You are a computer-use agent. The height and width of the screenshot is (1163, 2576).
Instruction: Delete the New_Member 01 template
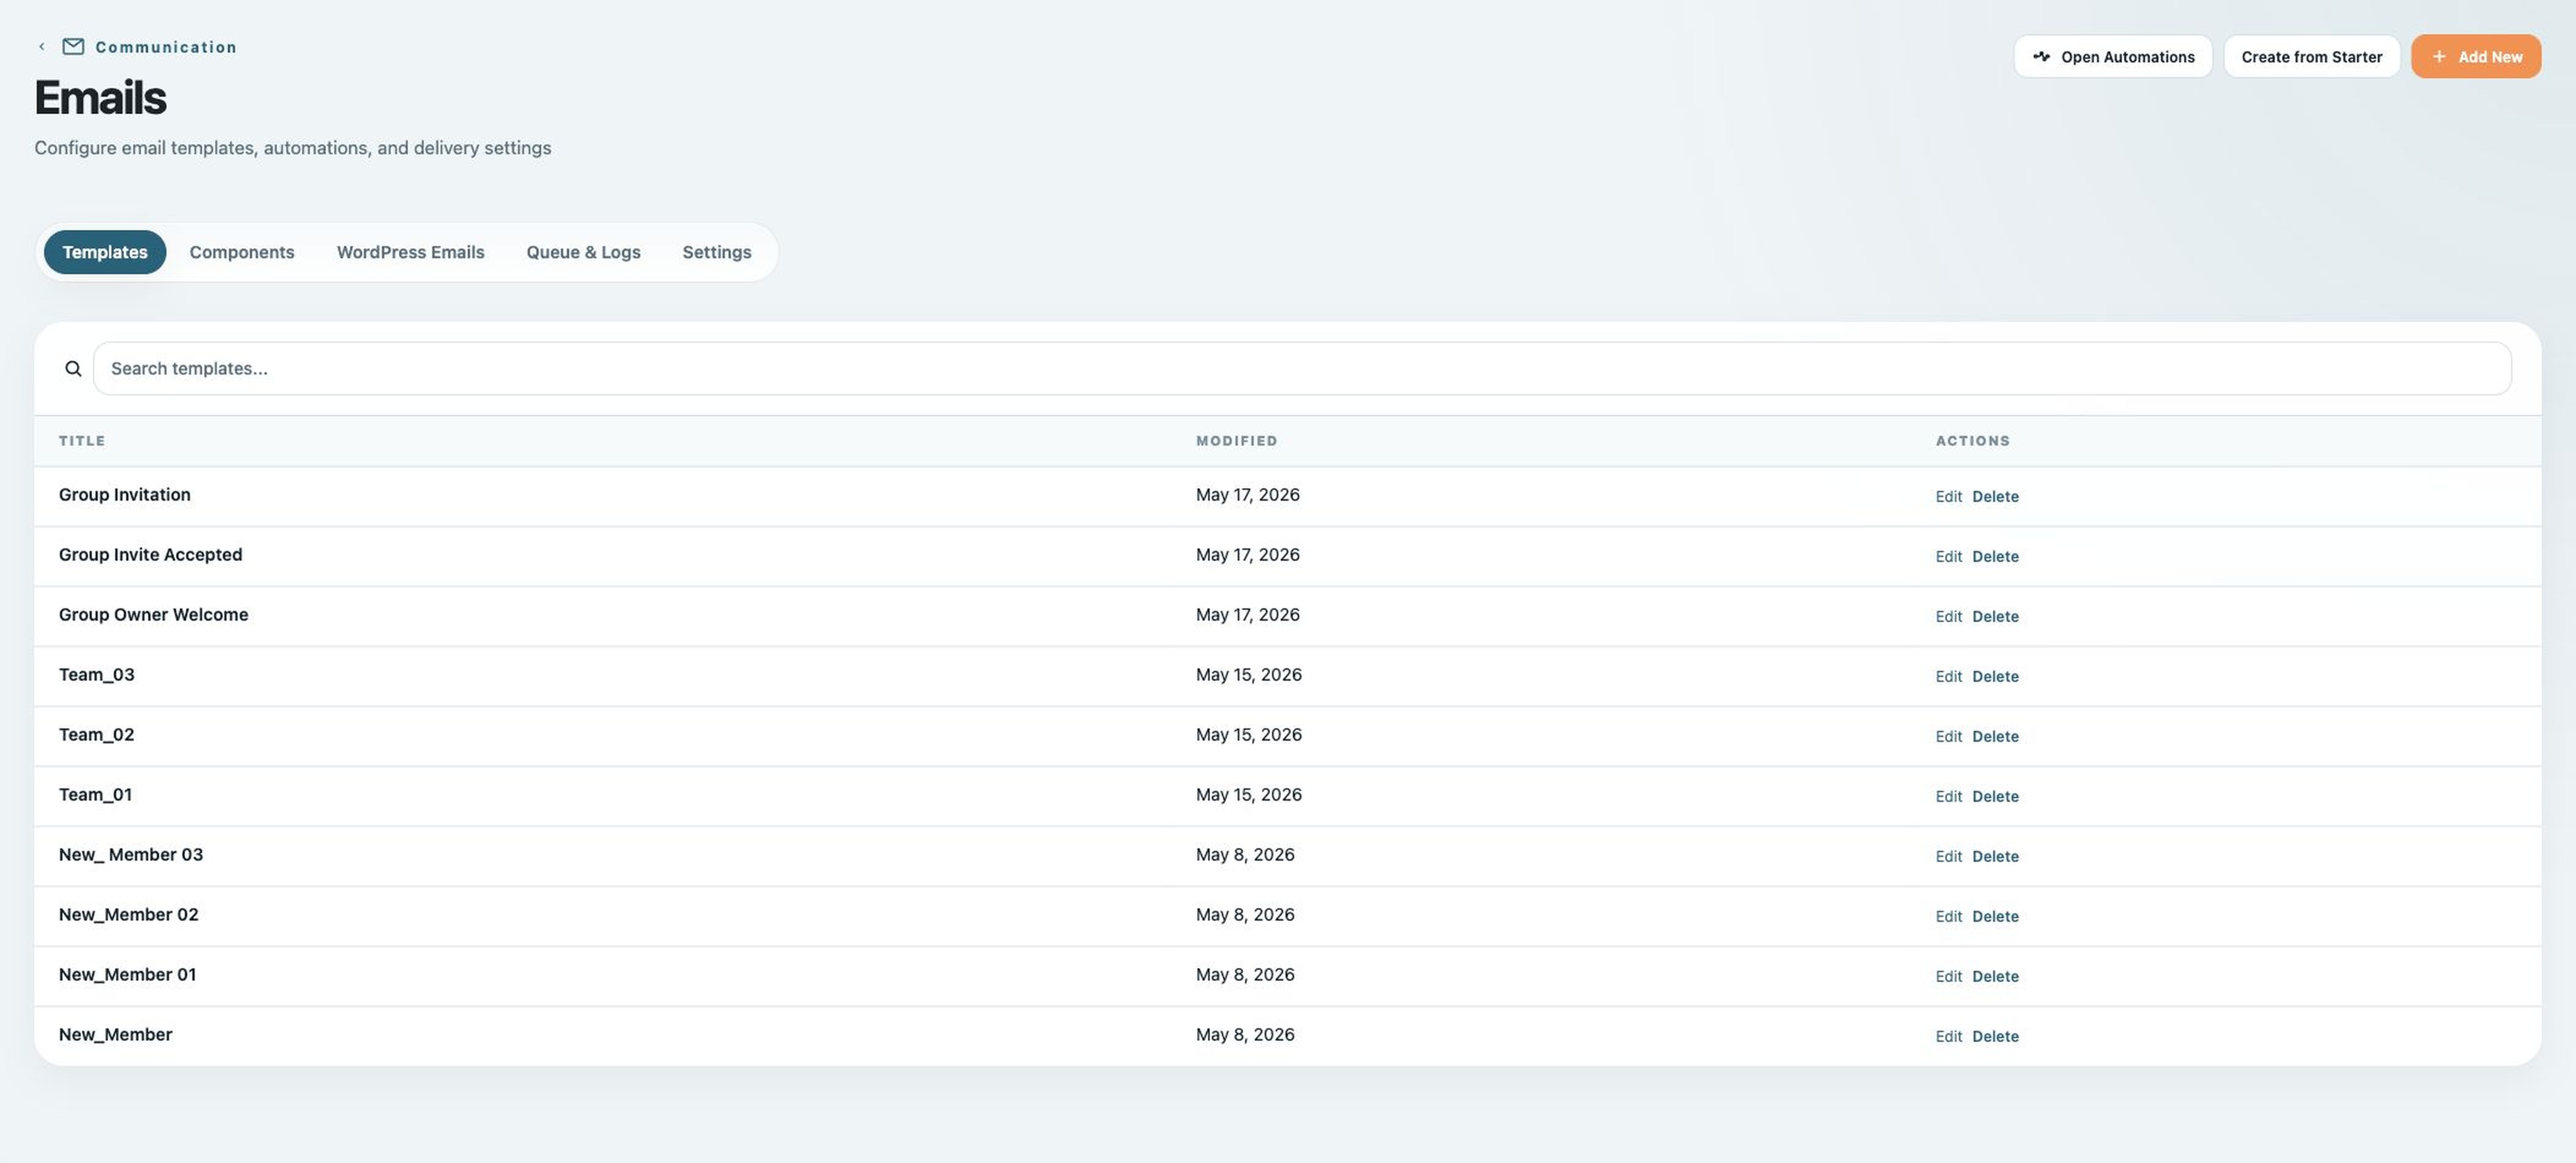pos(1995,977)
